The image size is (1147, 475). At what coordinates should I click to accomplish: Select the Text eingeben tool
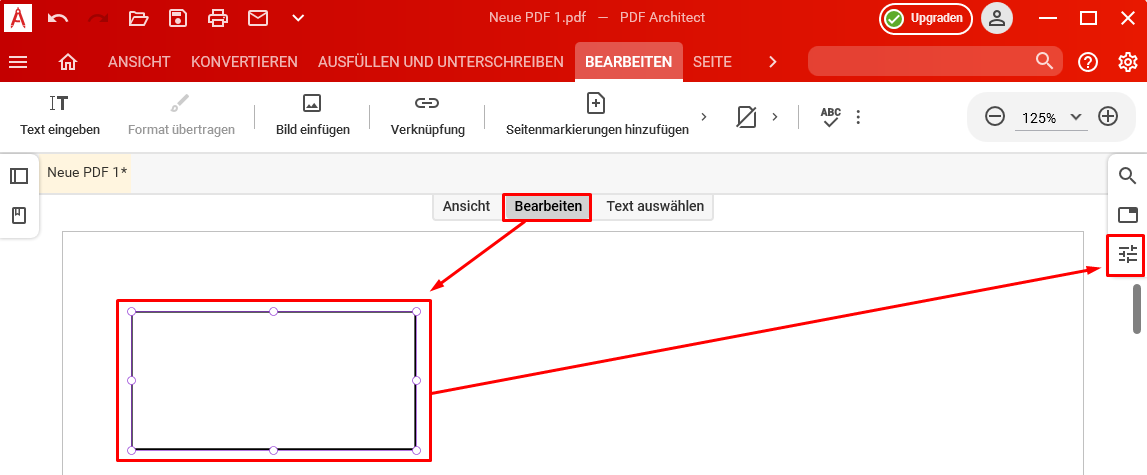pyautogui.click(x=60, y=116)
